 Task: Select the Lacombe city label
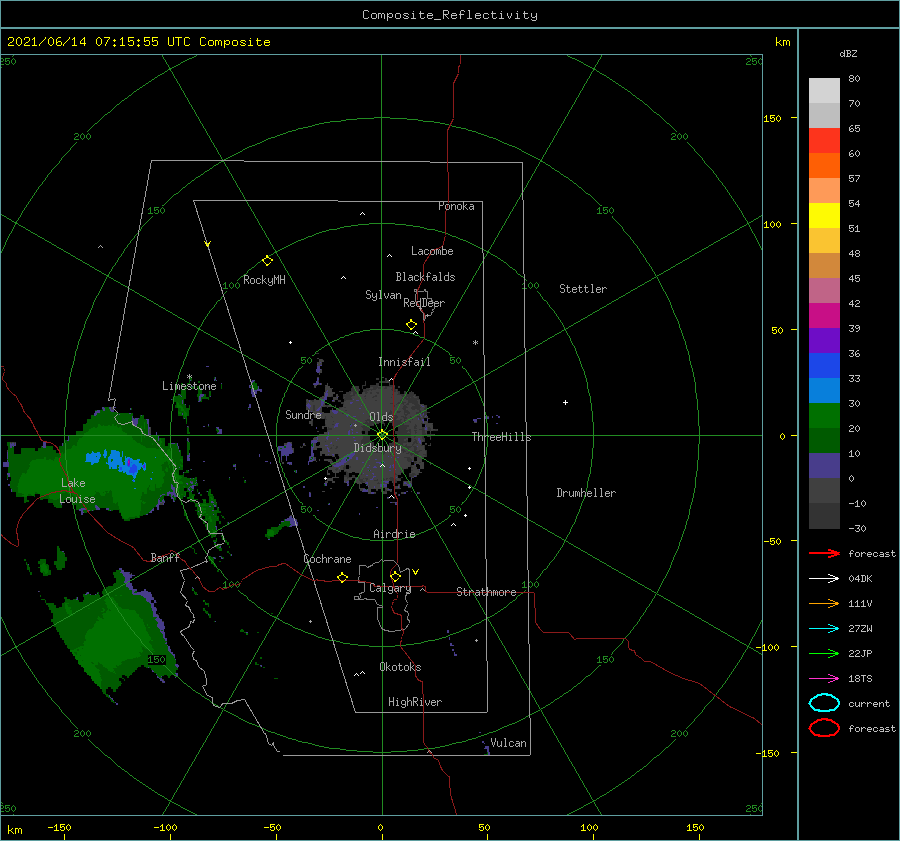tap(432, 251)
